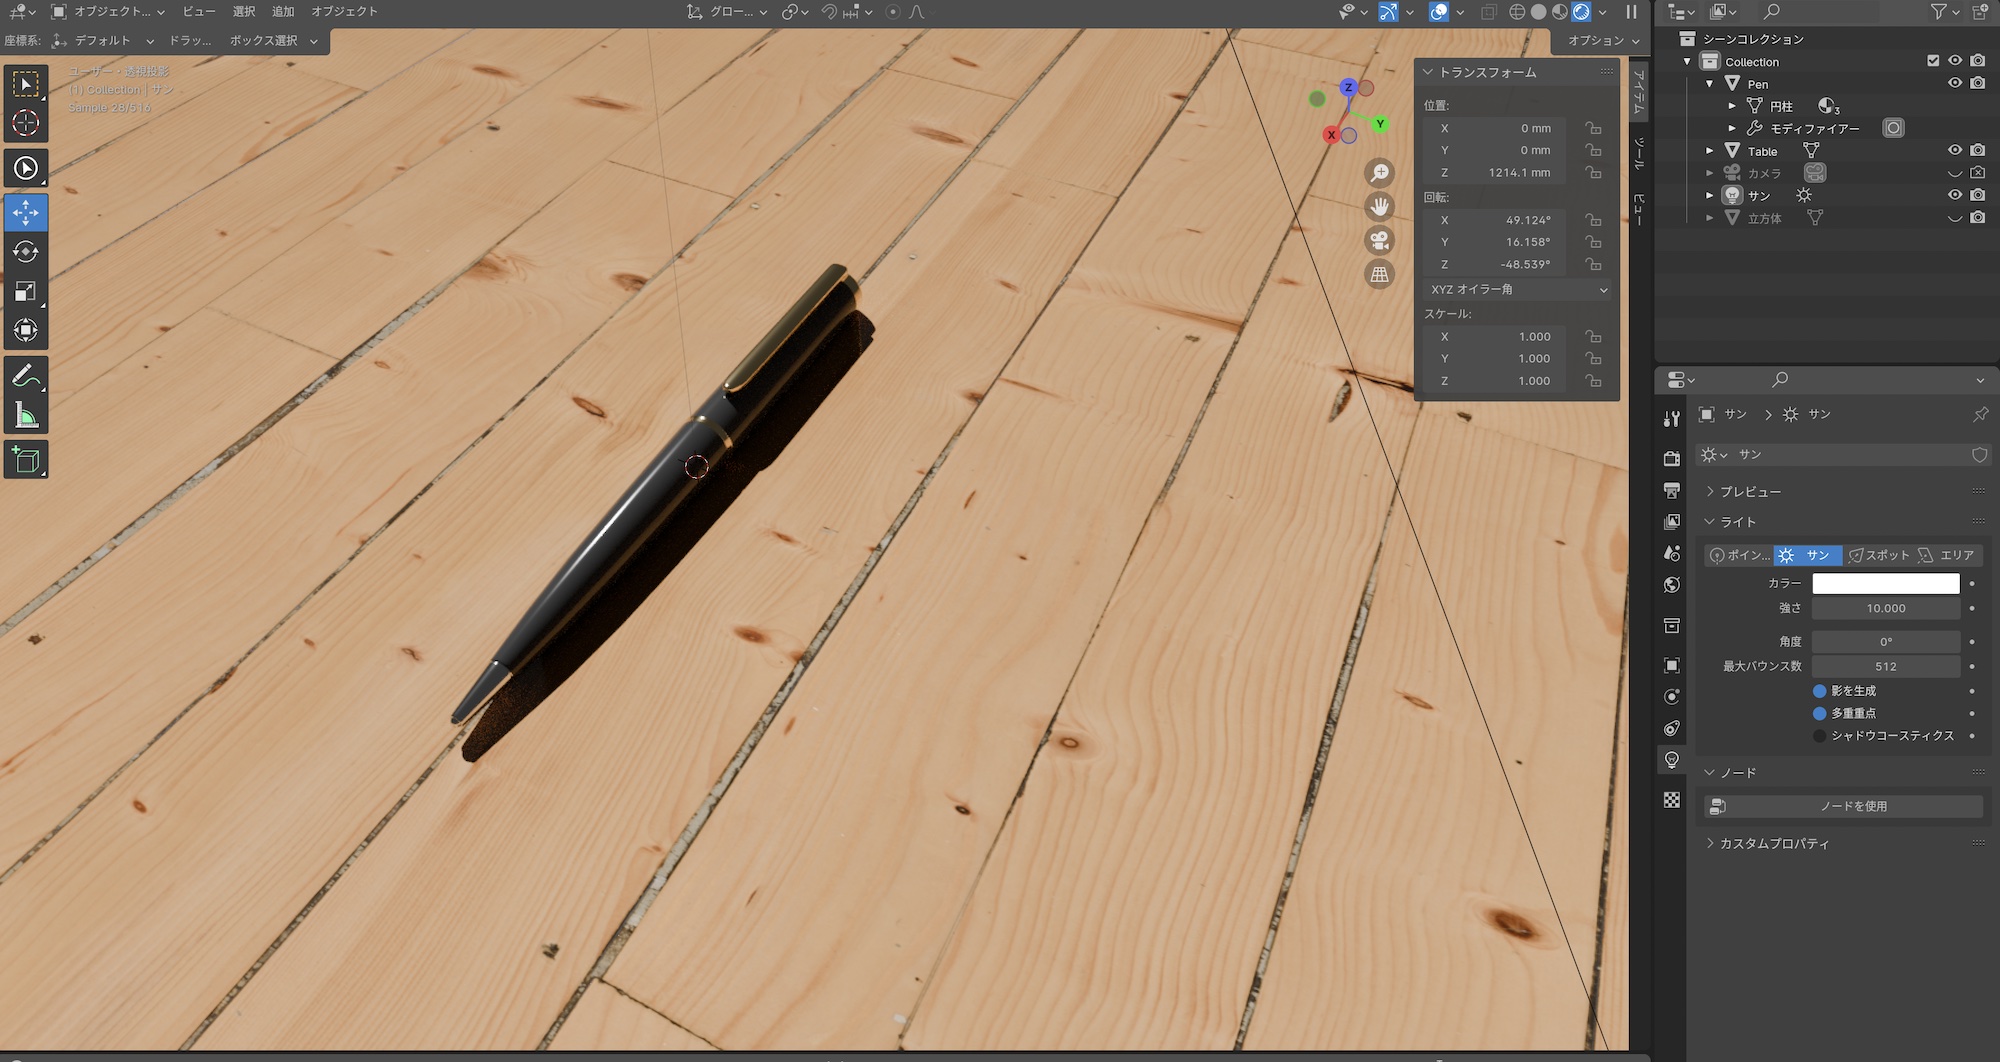Screen dimensions: 2000x1062
Task: Hide the Pen object in outliner
Action: coord(1954,84)
